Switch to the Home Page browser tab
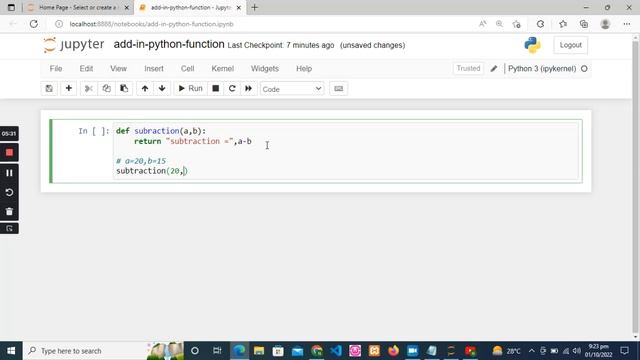 pos(78,7)
